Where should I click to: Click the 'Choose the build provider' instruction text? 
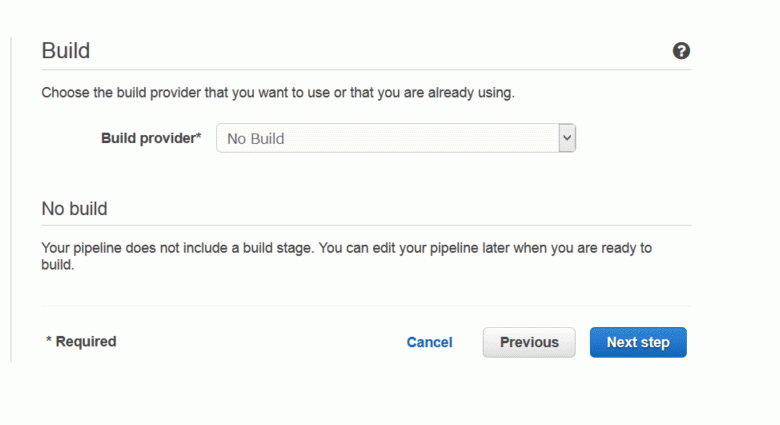pos(278,93)
